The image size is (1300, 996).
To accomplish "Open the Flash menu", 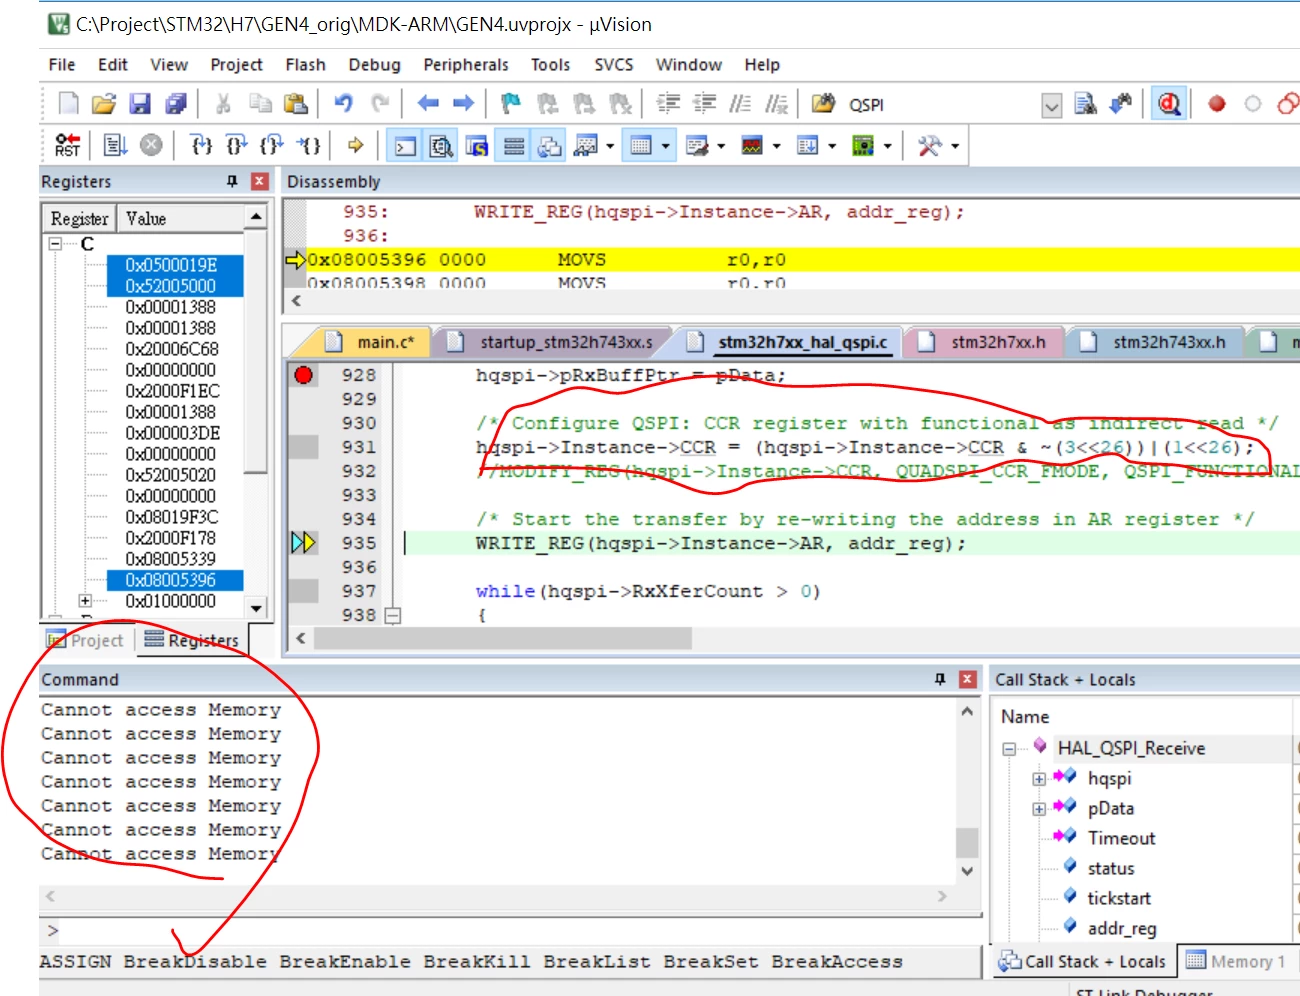I will click(305, 64).
